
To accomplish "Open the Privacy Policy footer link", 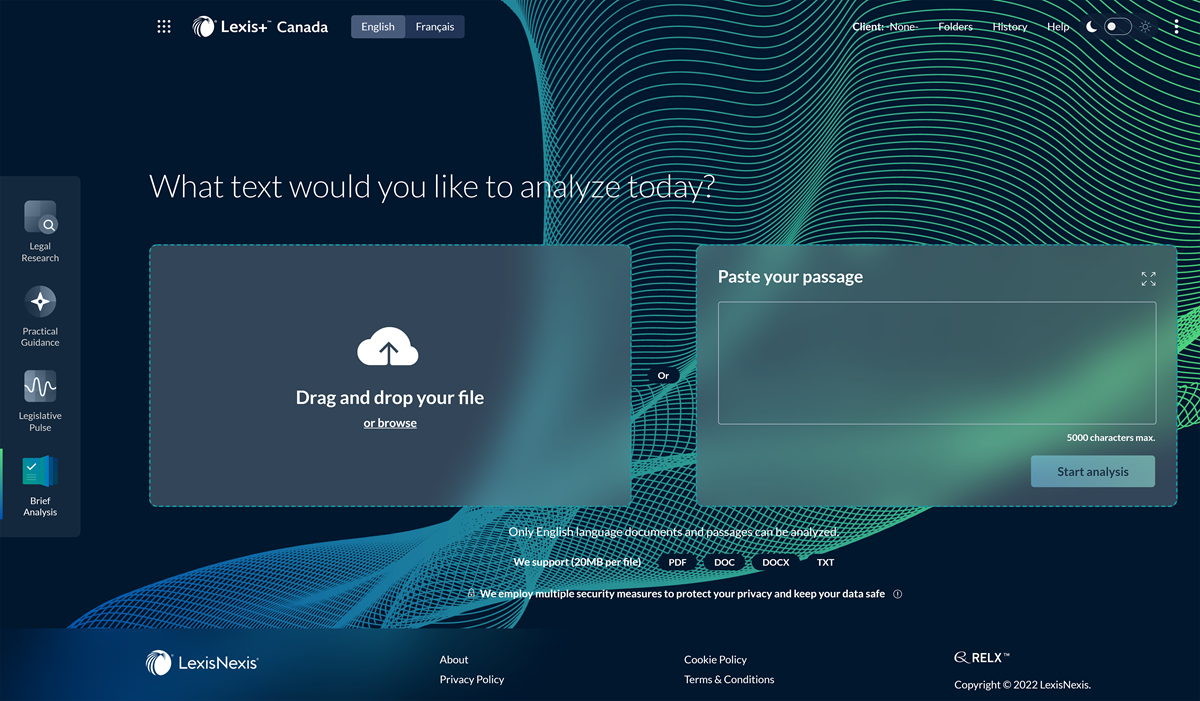I will click(x=472, y=680).
